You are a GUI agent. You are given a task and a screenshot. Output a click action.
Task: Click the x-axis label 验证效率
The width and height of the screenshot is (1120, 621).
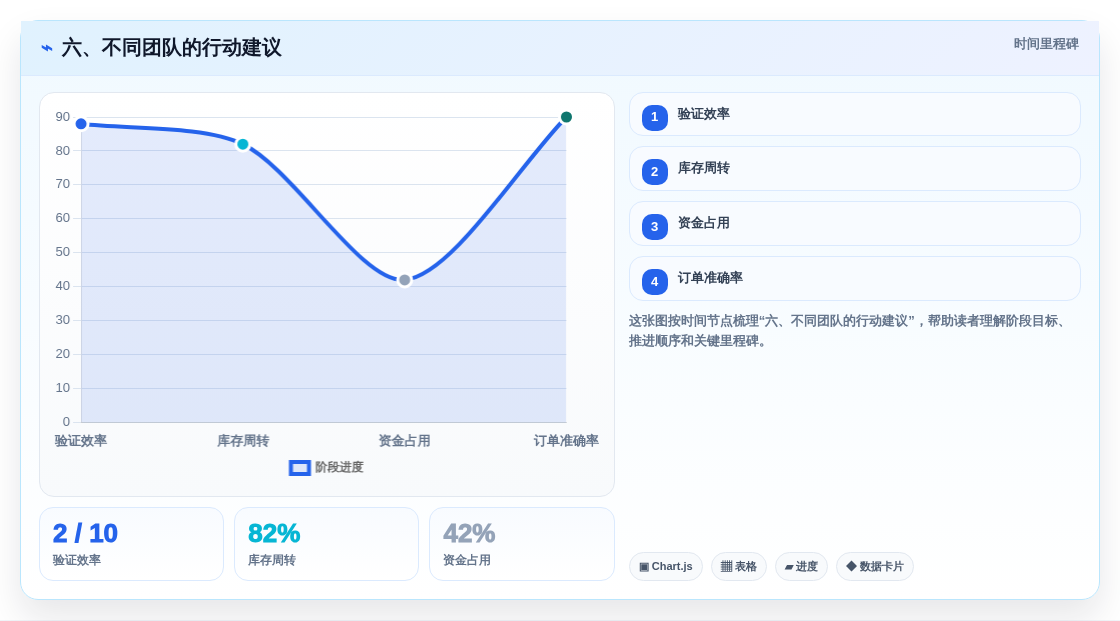(81, 441)
